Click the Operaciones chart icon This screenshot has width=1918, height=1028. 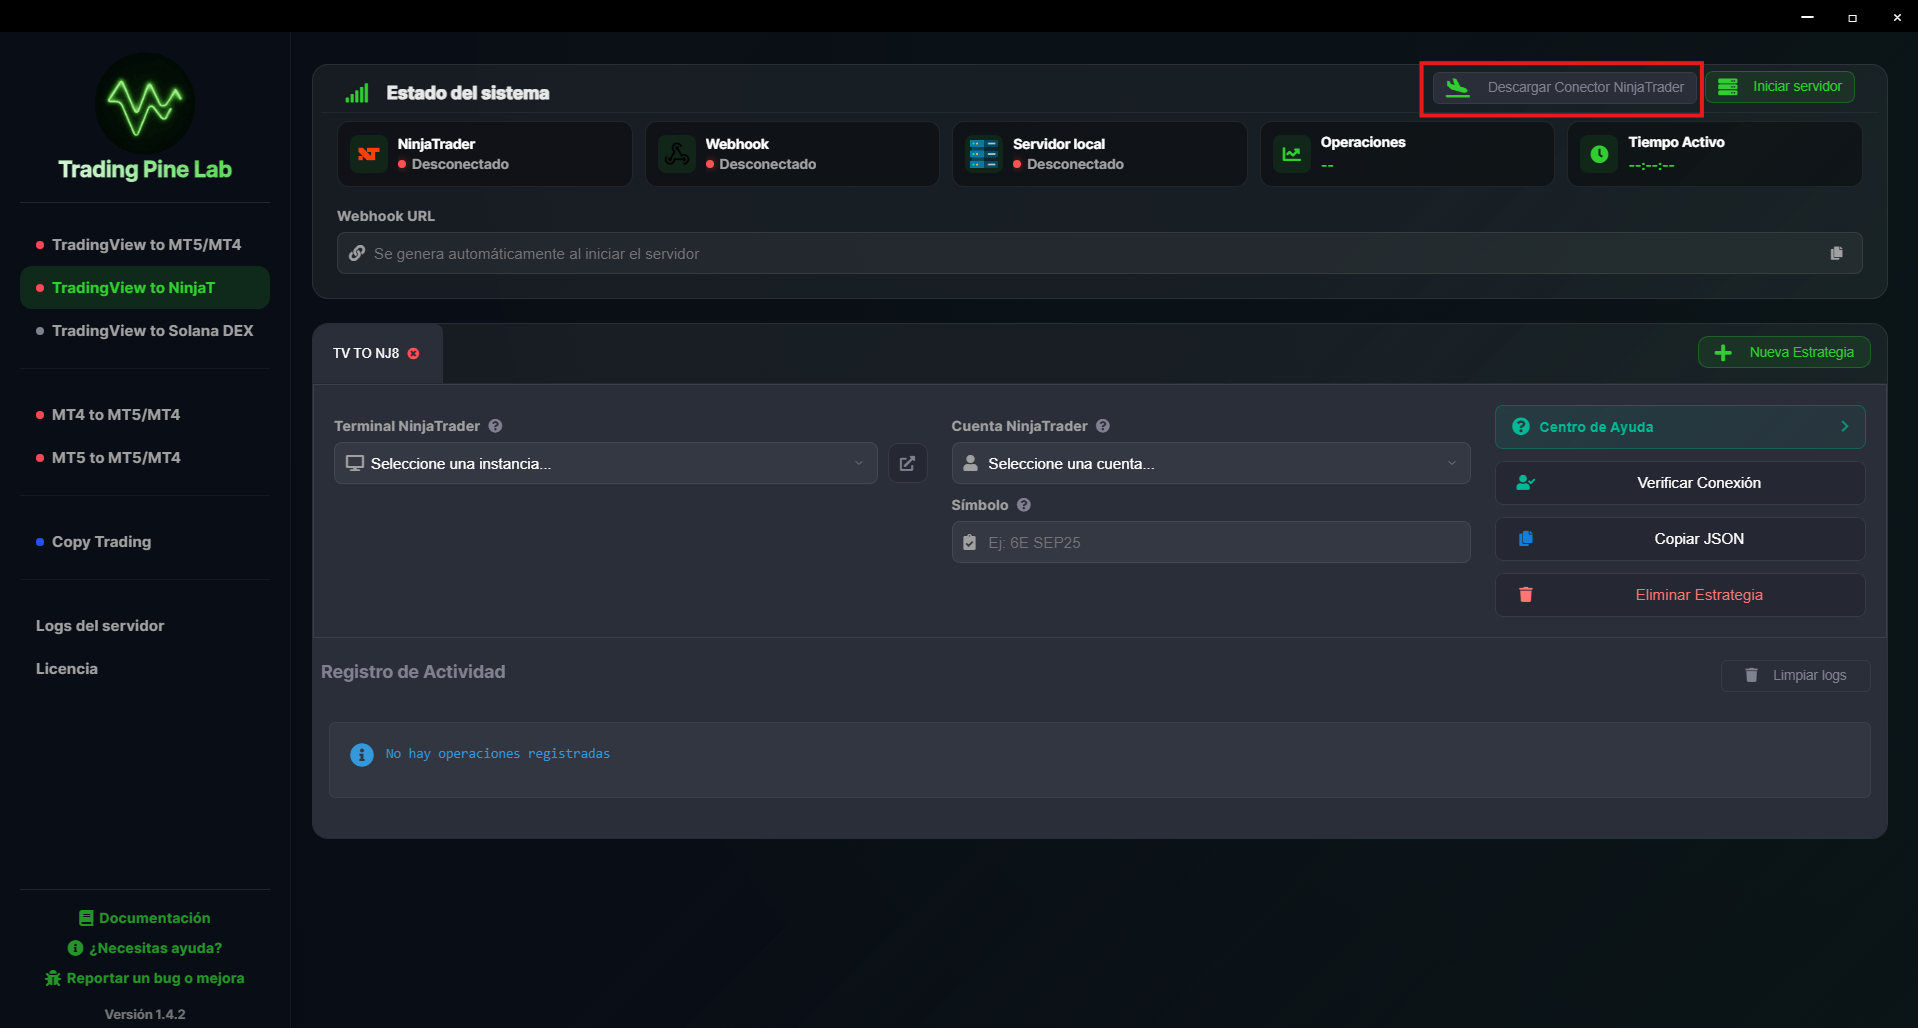tap(1291, 153)
